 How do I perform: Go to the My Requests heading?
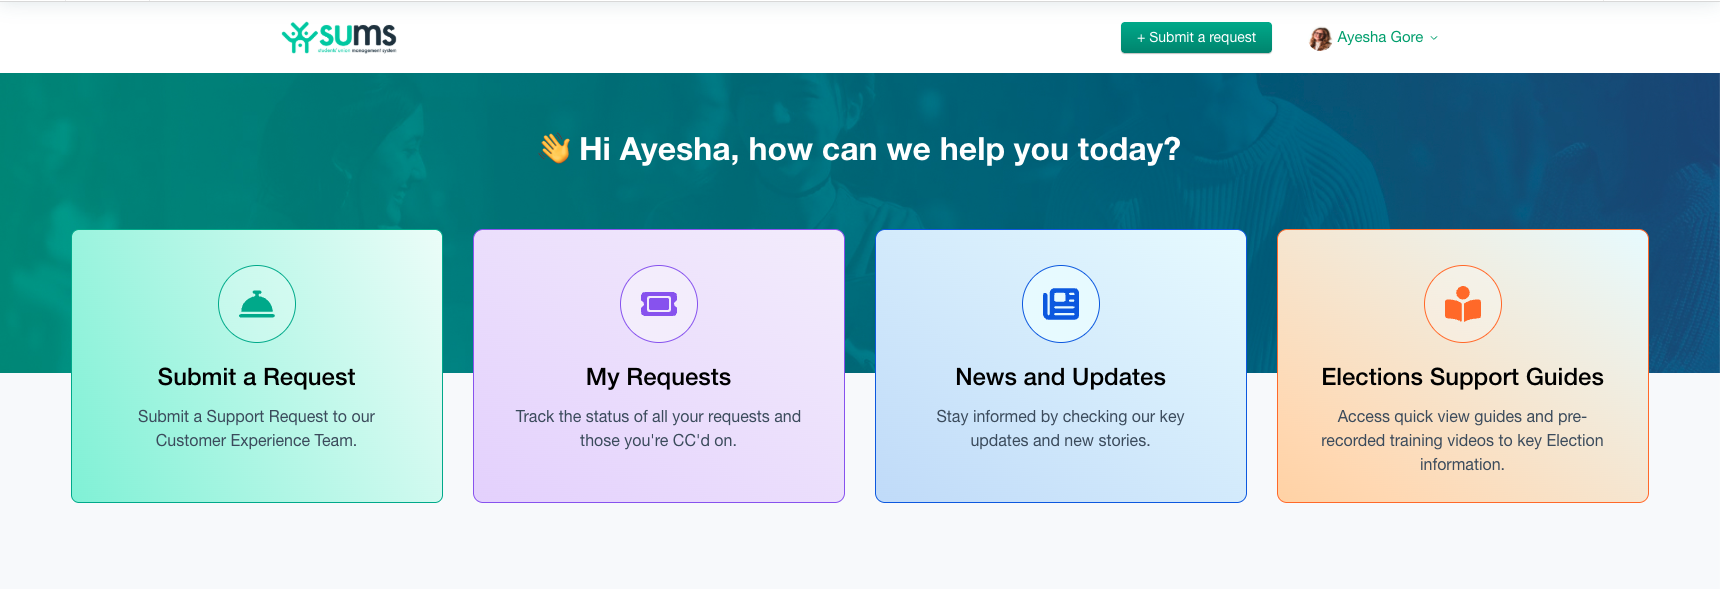pyautogui.click(x=659, y=377)
